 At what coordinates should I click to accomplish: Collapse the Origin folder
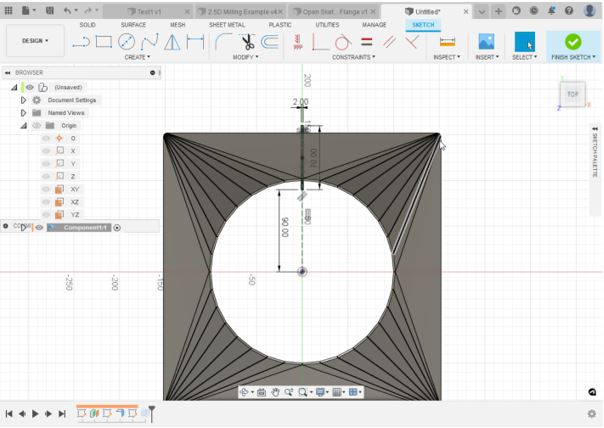click(x=23, y=125)
